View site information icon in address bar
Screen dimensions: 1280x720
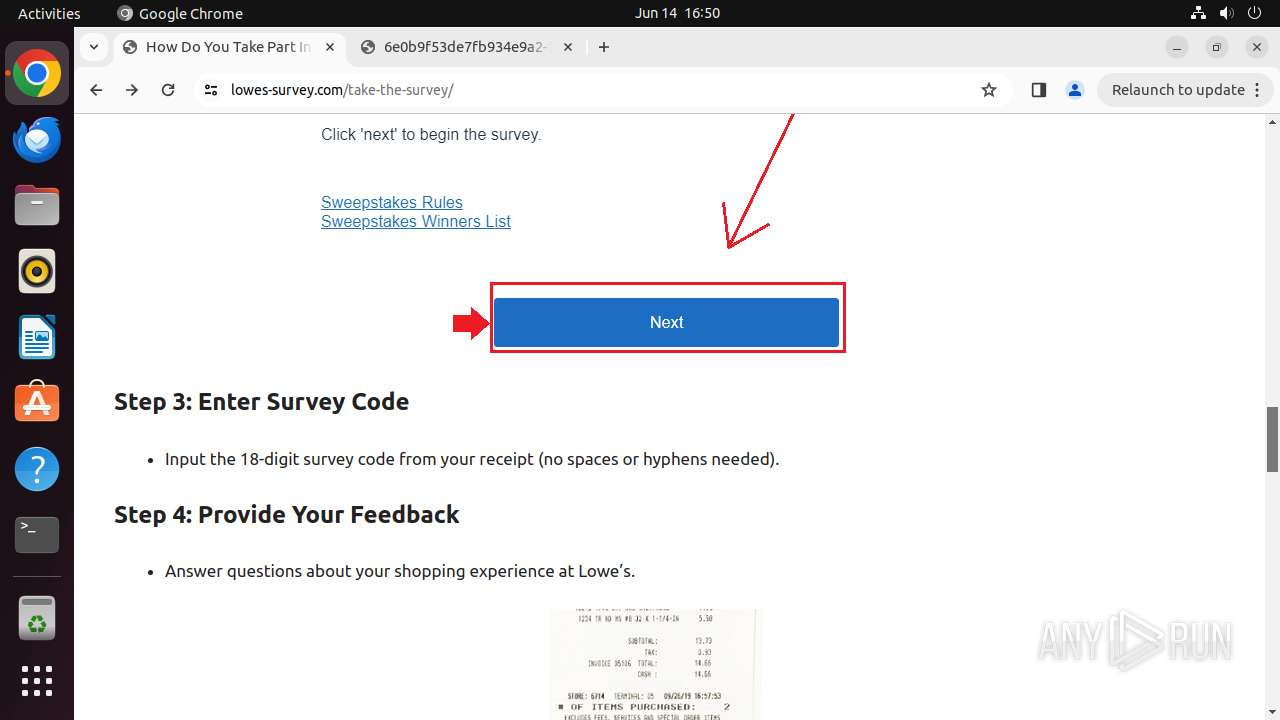[x=210, y=90]
